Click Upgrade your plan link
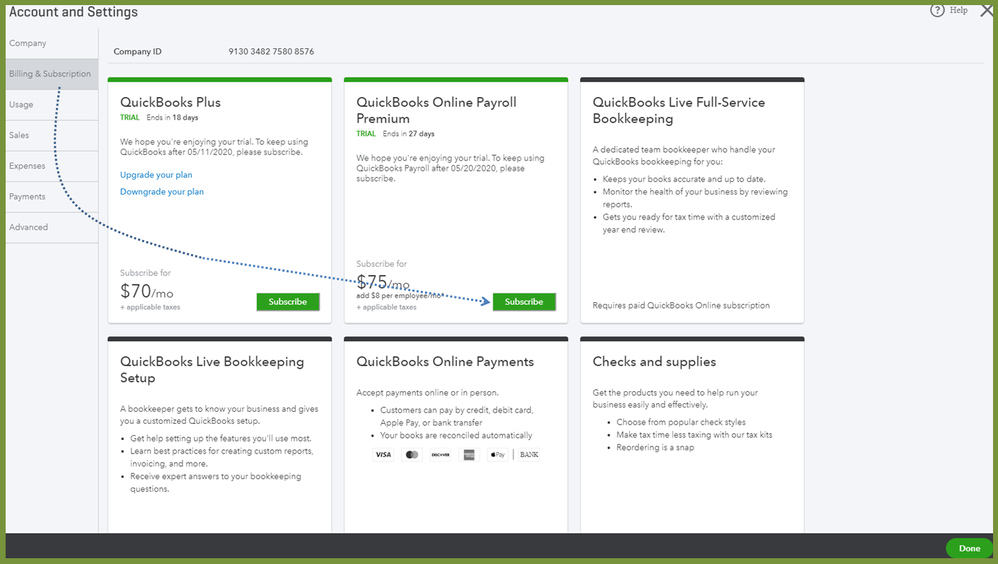 click(156, 175)
